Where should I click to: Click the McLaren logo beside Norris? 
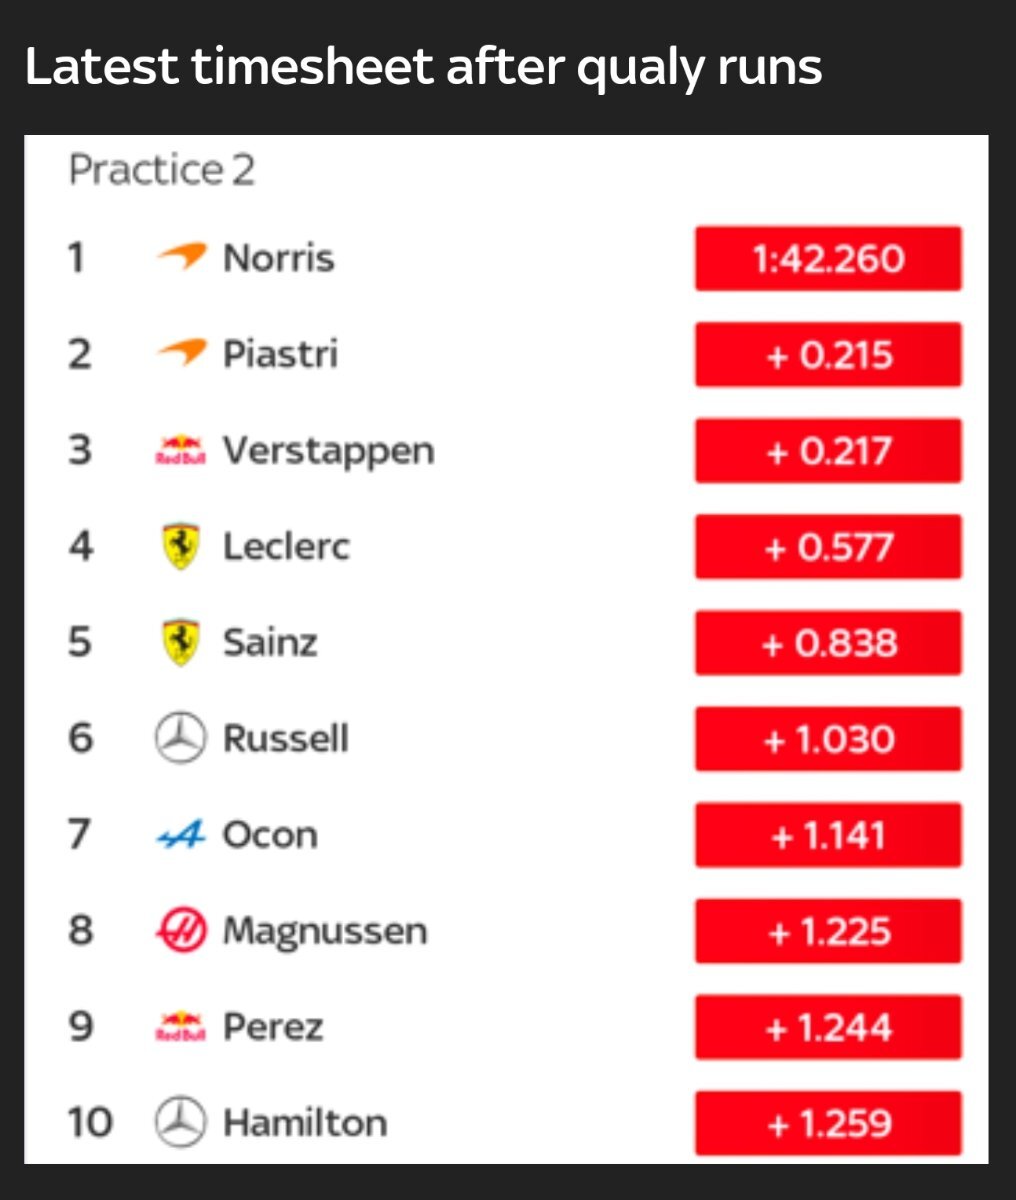pyautogui.click(x=181, y=257)
